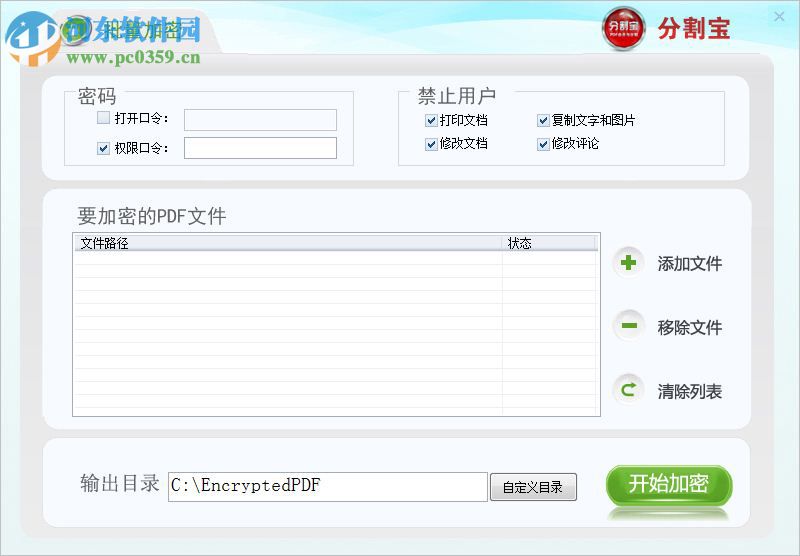Click the 添加文件 label

click(x=689, y=264)
